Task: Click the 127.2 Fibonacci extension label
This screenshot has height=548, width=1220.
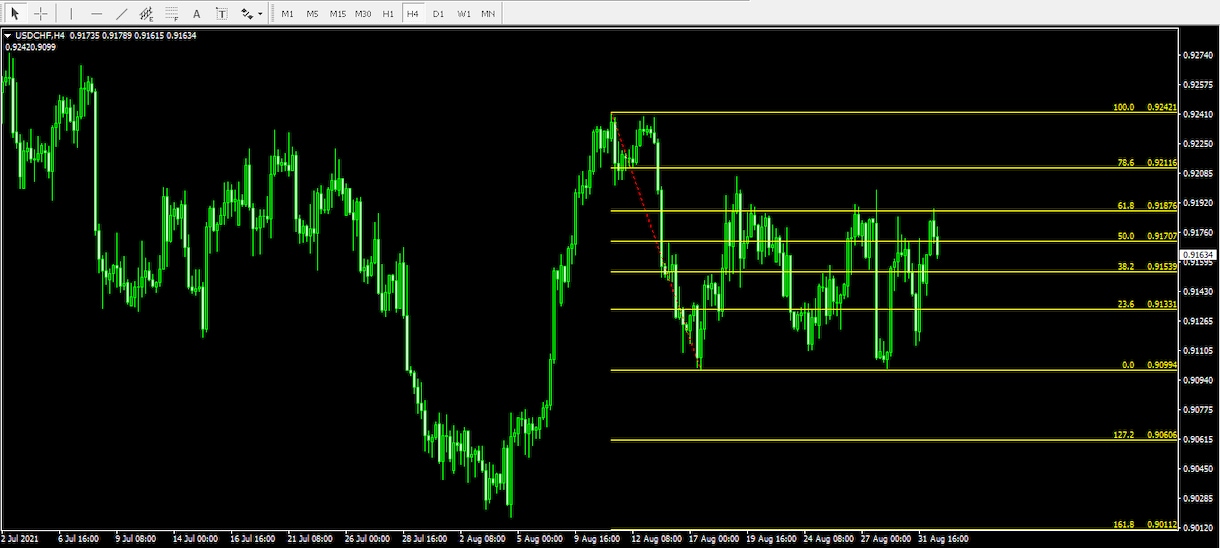Action: pyautogui.click(x=1124, y=435)
